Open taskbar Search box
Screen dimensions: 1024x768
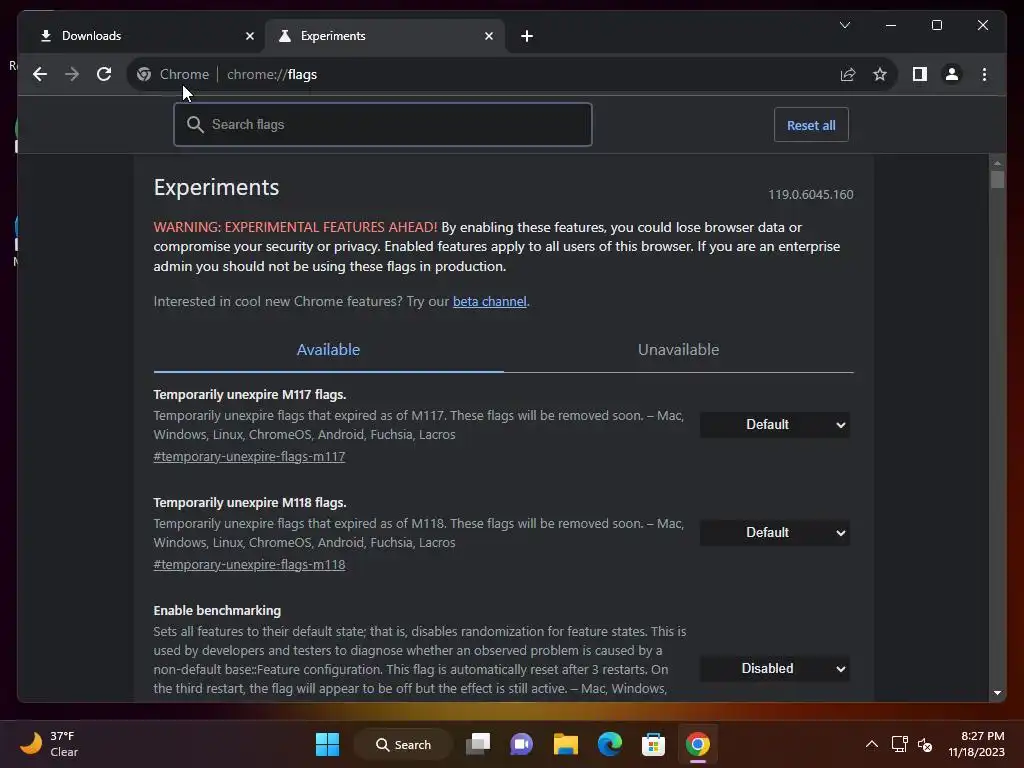(x=404, y=744)
